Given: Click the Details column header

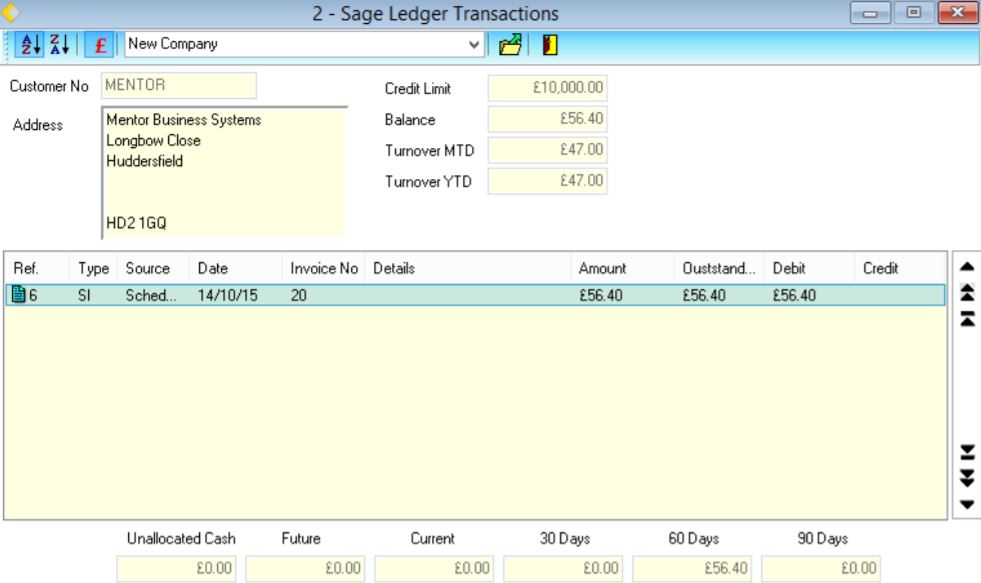Looking at the screenshot, I should tap(468, 268).
